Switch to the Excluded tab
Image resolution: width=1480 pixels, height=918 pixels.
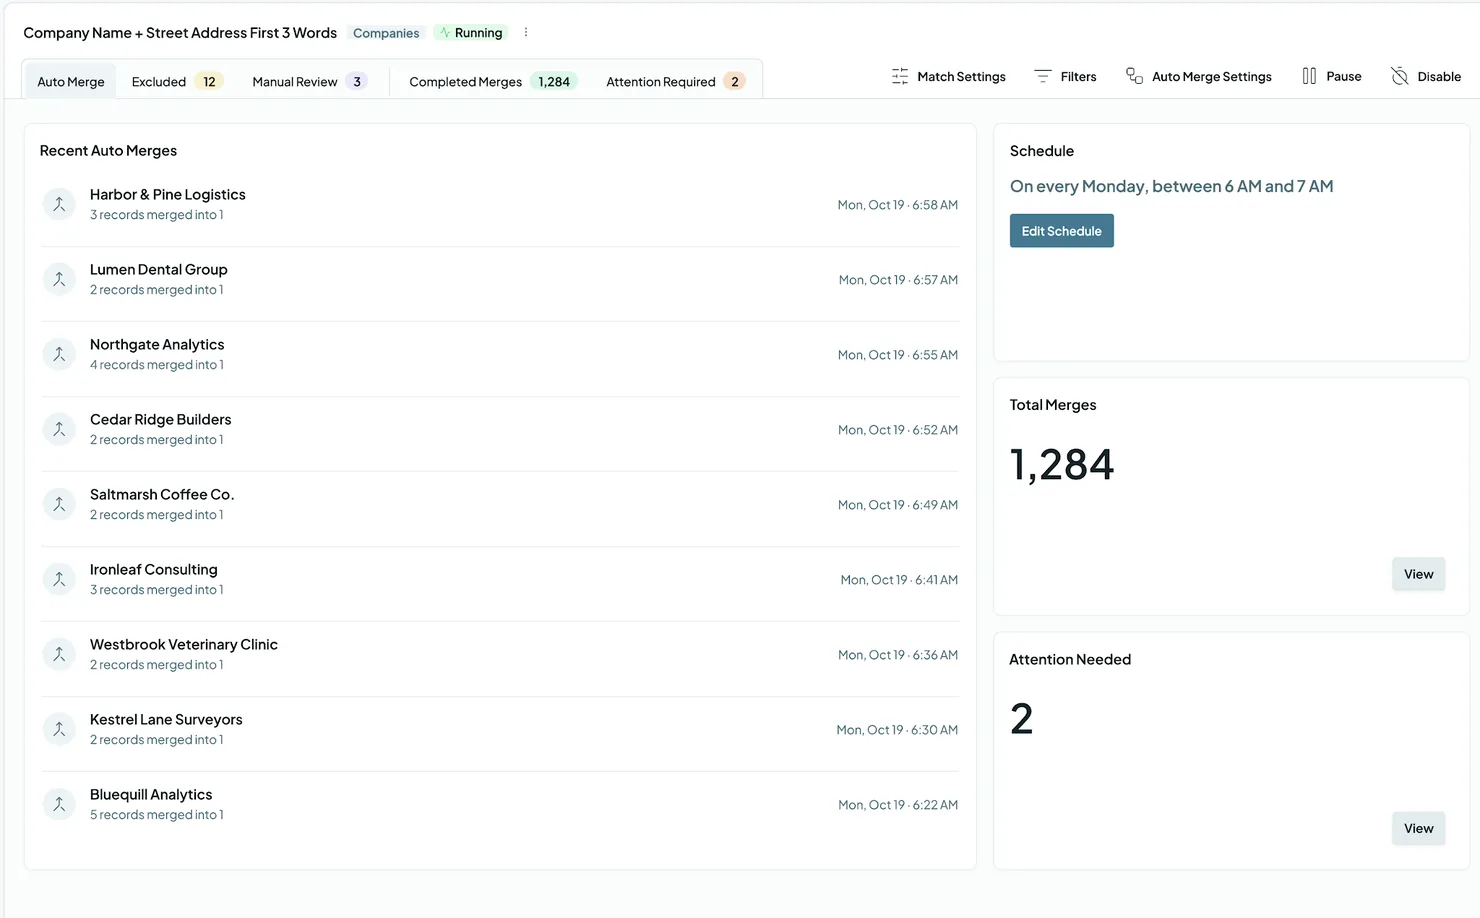[x=177, y=82]
